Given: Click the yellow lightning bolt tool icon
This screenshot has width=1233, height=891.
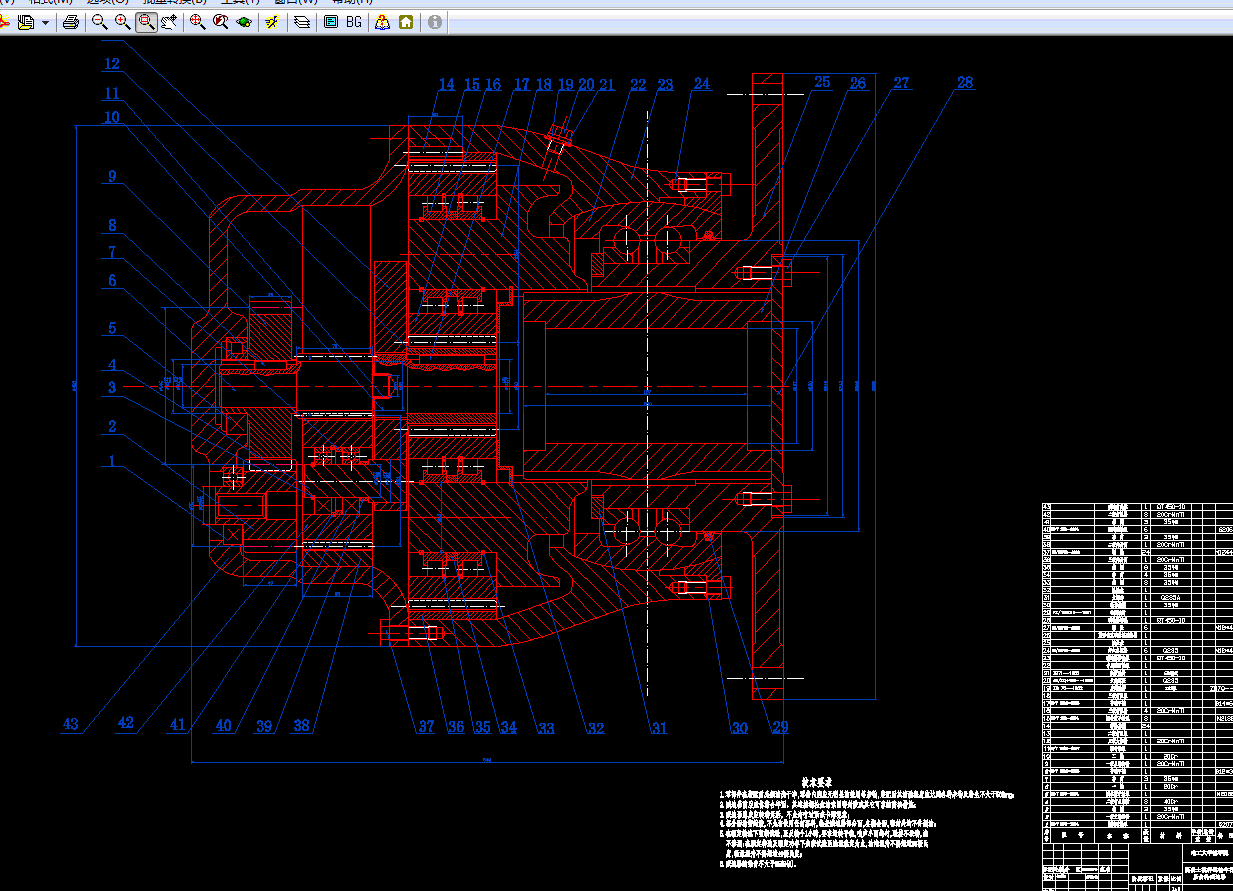Looking at the screenshot, I should coord(271,21).
